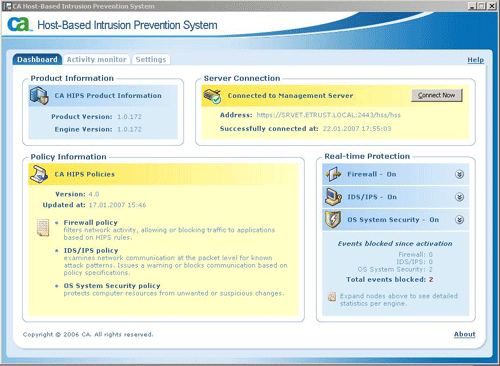Click the CA logo in header

19,24
